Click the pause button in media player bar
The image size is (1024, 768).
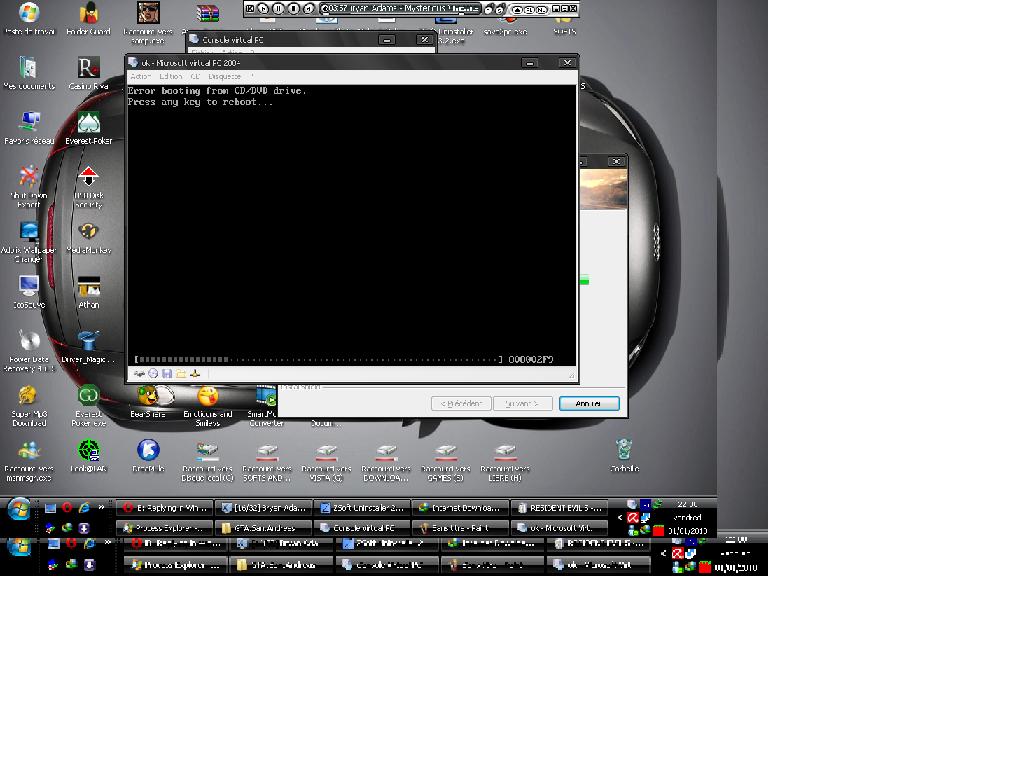pyautogui.click(x=278, y=8)
